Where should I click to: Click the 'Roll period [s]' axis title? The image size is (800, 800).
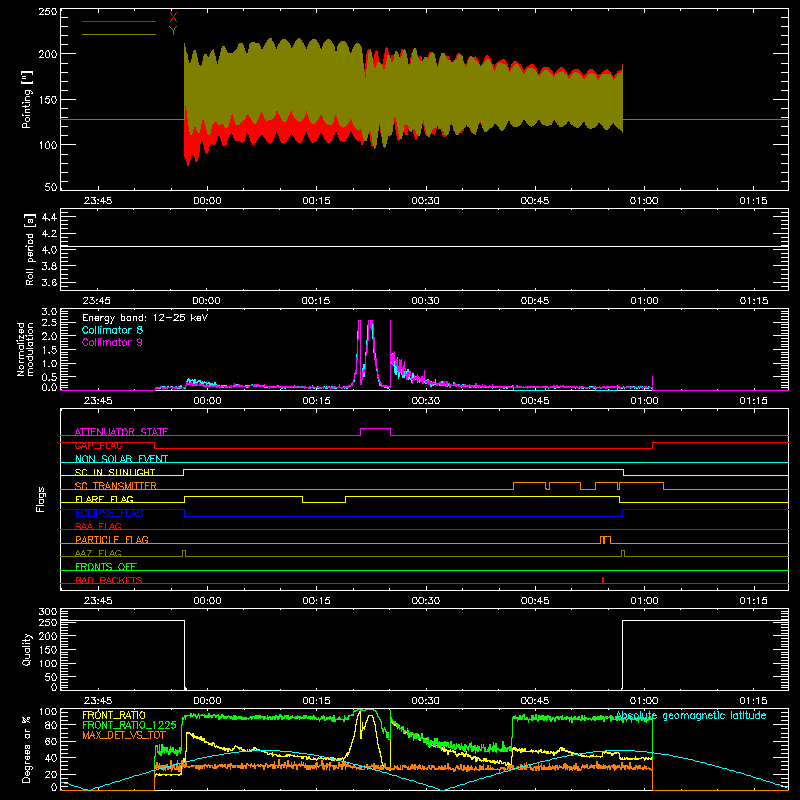click(29, 249)
